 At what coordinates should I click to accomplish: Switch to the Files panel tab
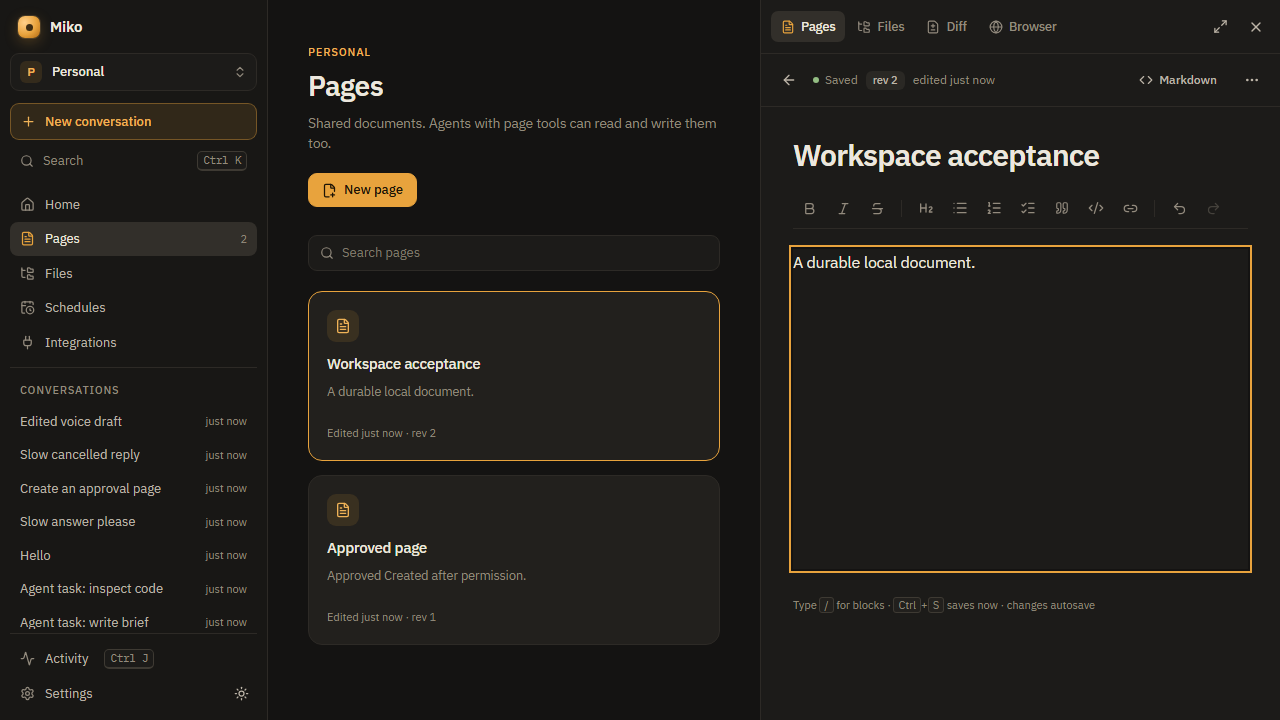[x=881, y=27]
